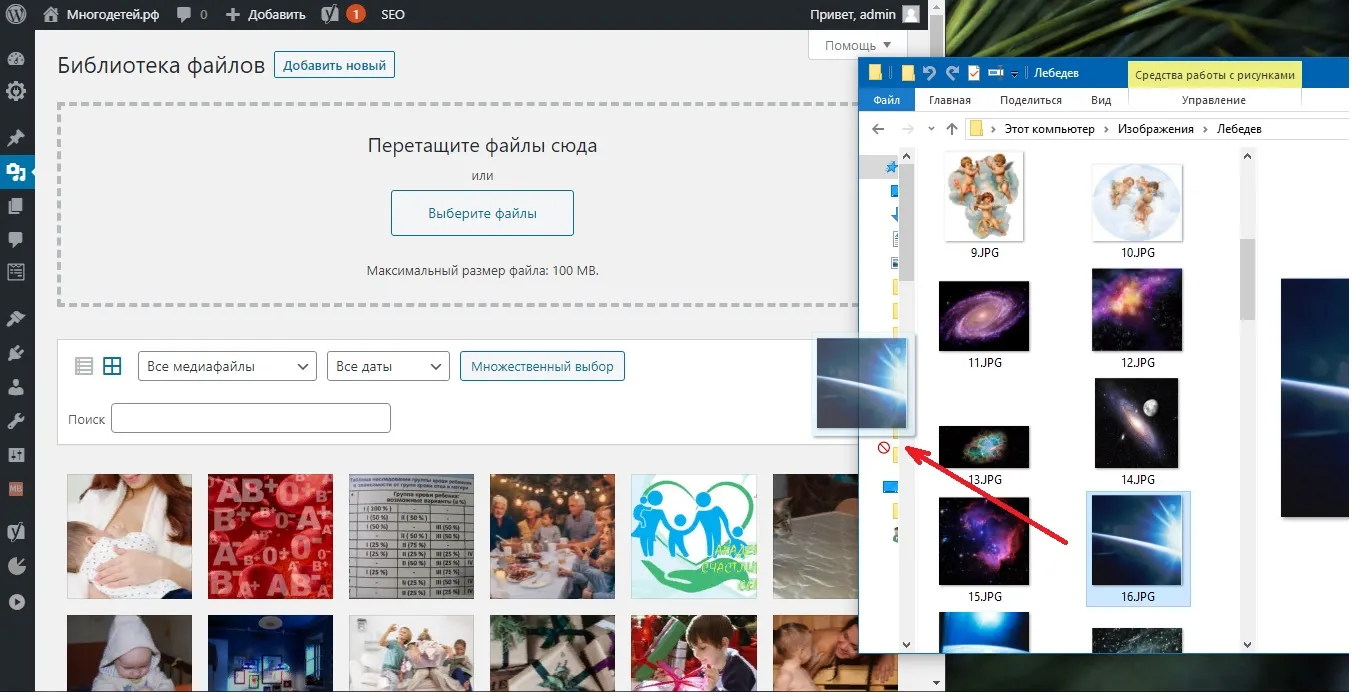Click the file list scroll-down arrow in Explorer
The height and width of the screenshot is (692, 1352).
pos(1247,645)
